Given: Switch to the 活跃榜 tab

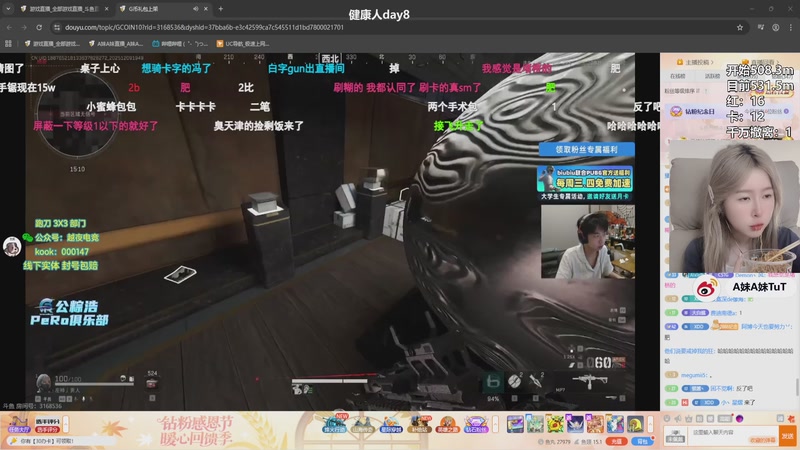Looking at the screenshot, I should click(712, 76).
